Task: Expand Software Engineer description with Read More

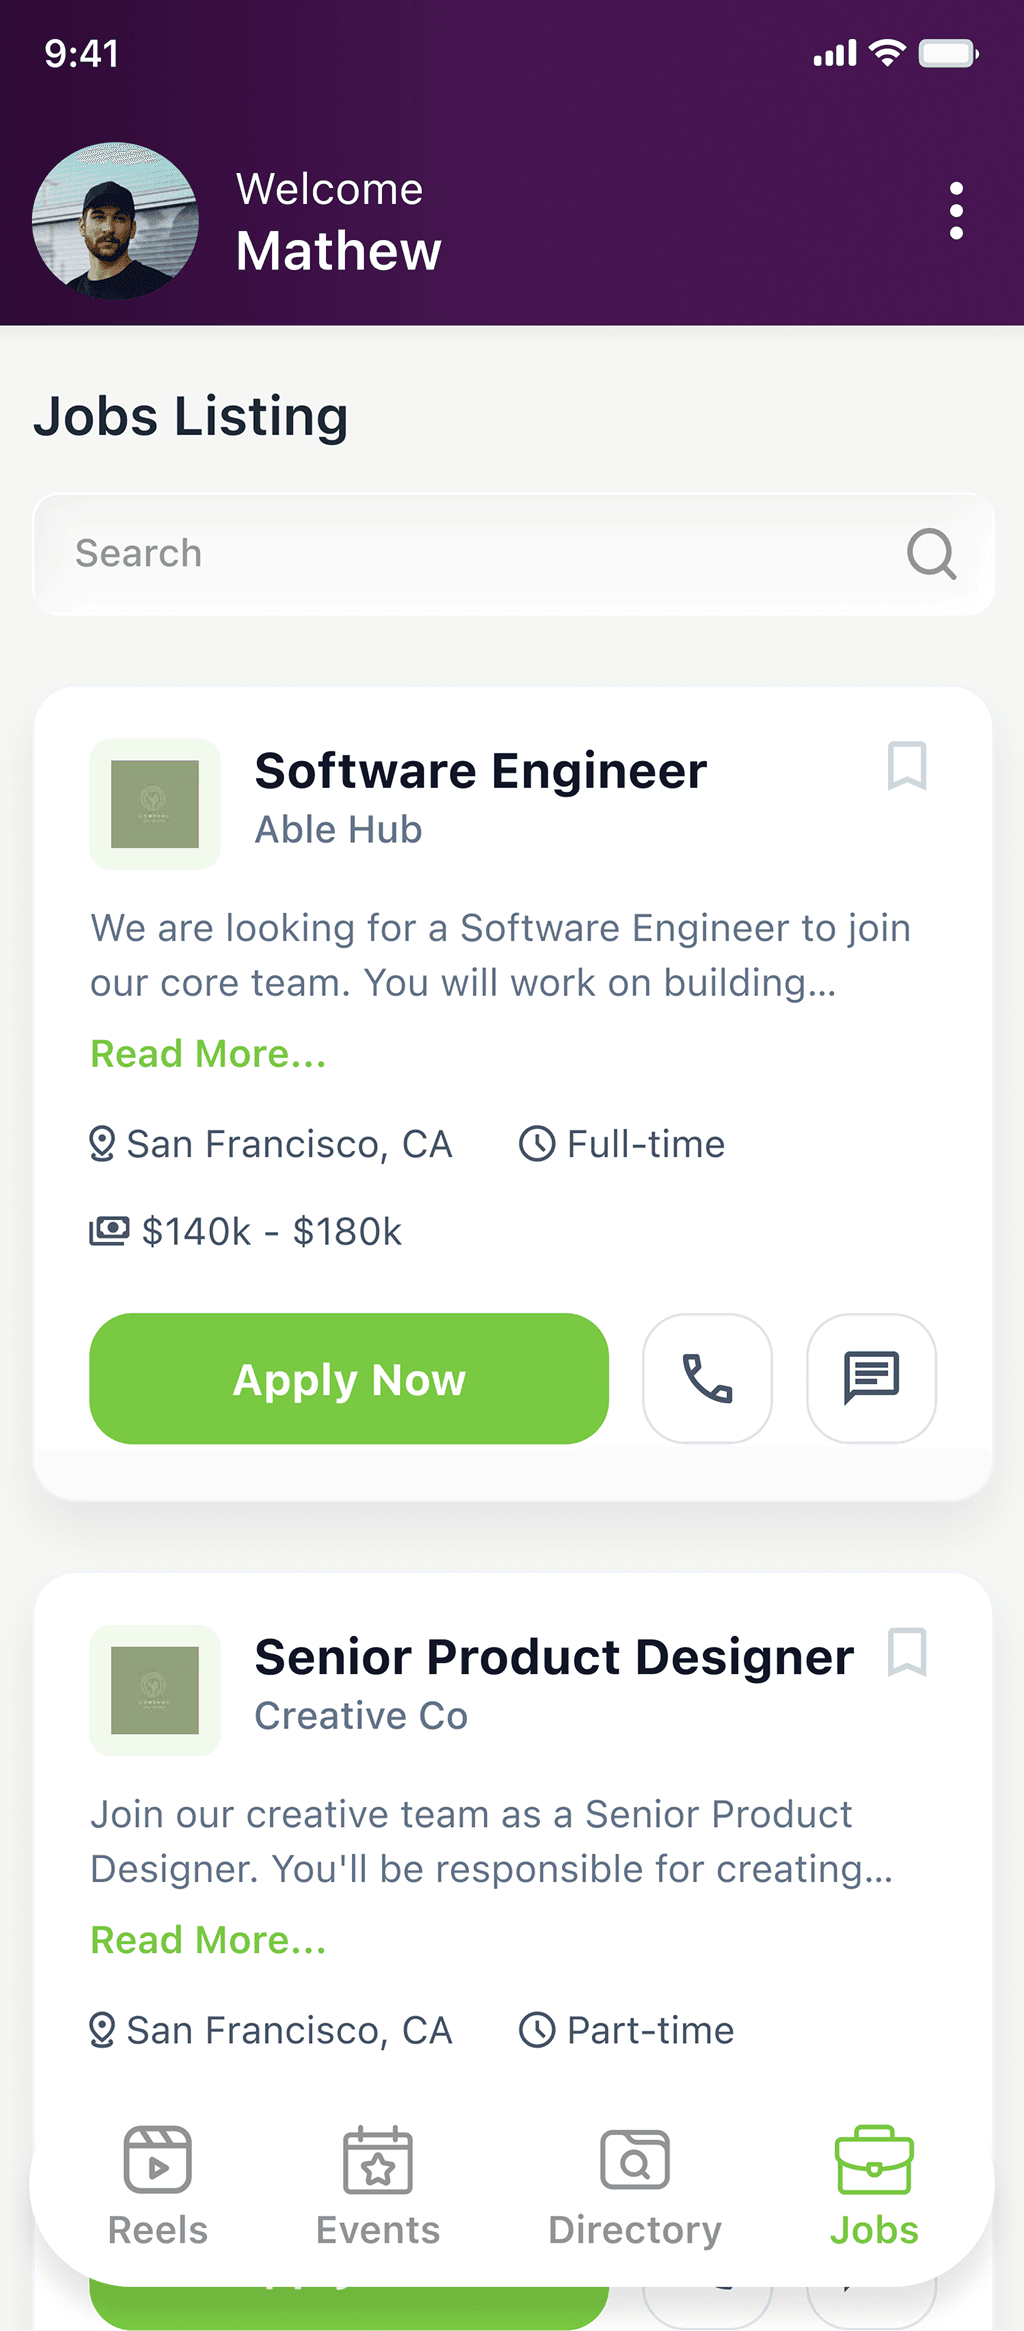Action: (208, 1054)
